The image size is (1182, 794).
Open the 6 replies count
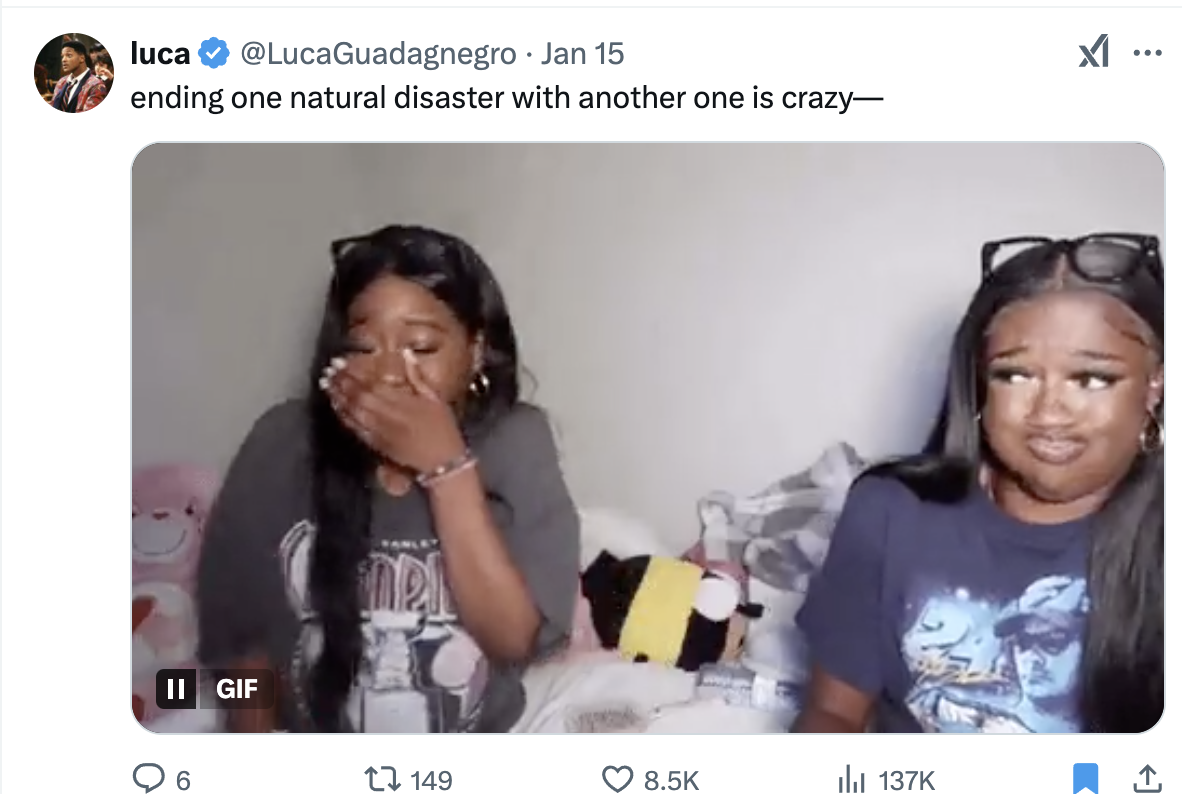(183, 780)
